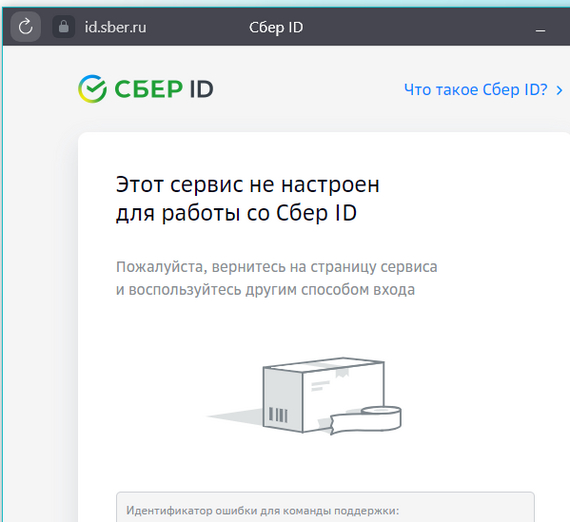Click the green Сбер checkmark logo
The height and width of the screenshot is (522, 570).
(x=92, y=89)
